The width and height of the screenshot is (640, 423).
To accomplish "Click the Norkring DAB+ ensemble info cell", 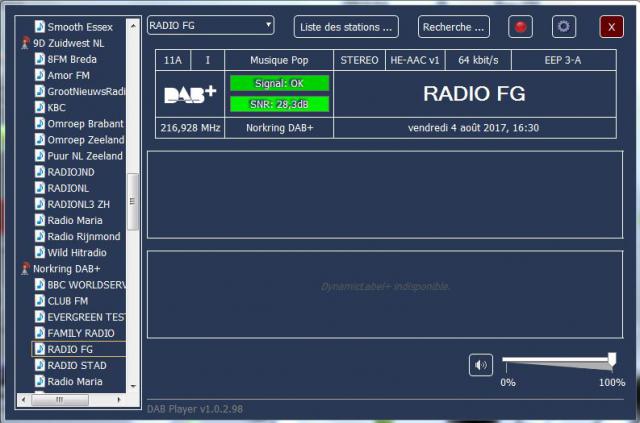I will [279, 128].
